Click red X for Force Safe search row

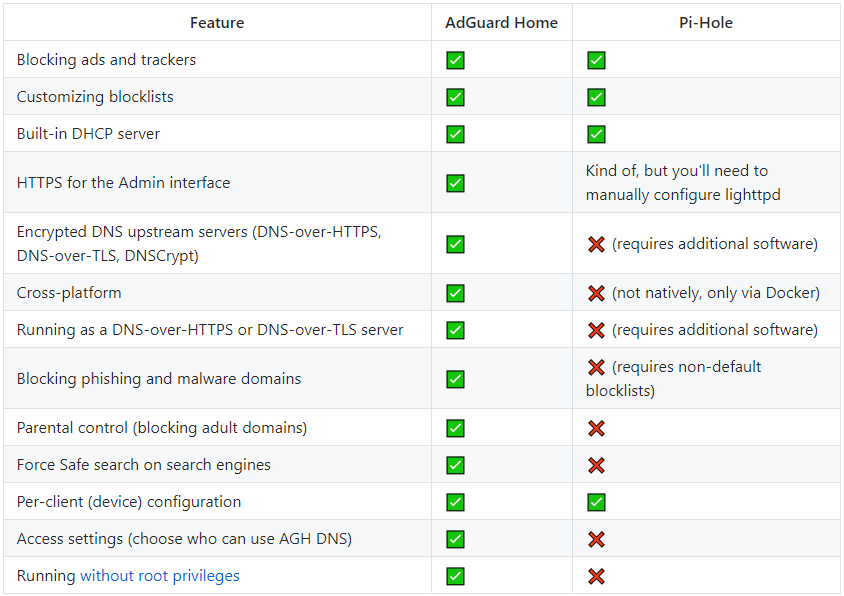(x=596, y=465)
